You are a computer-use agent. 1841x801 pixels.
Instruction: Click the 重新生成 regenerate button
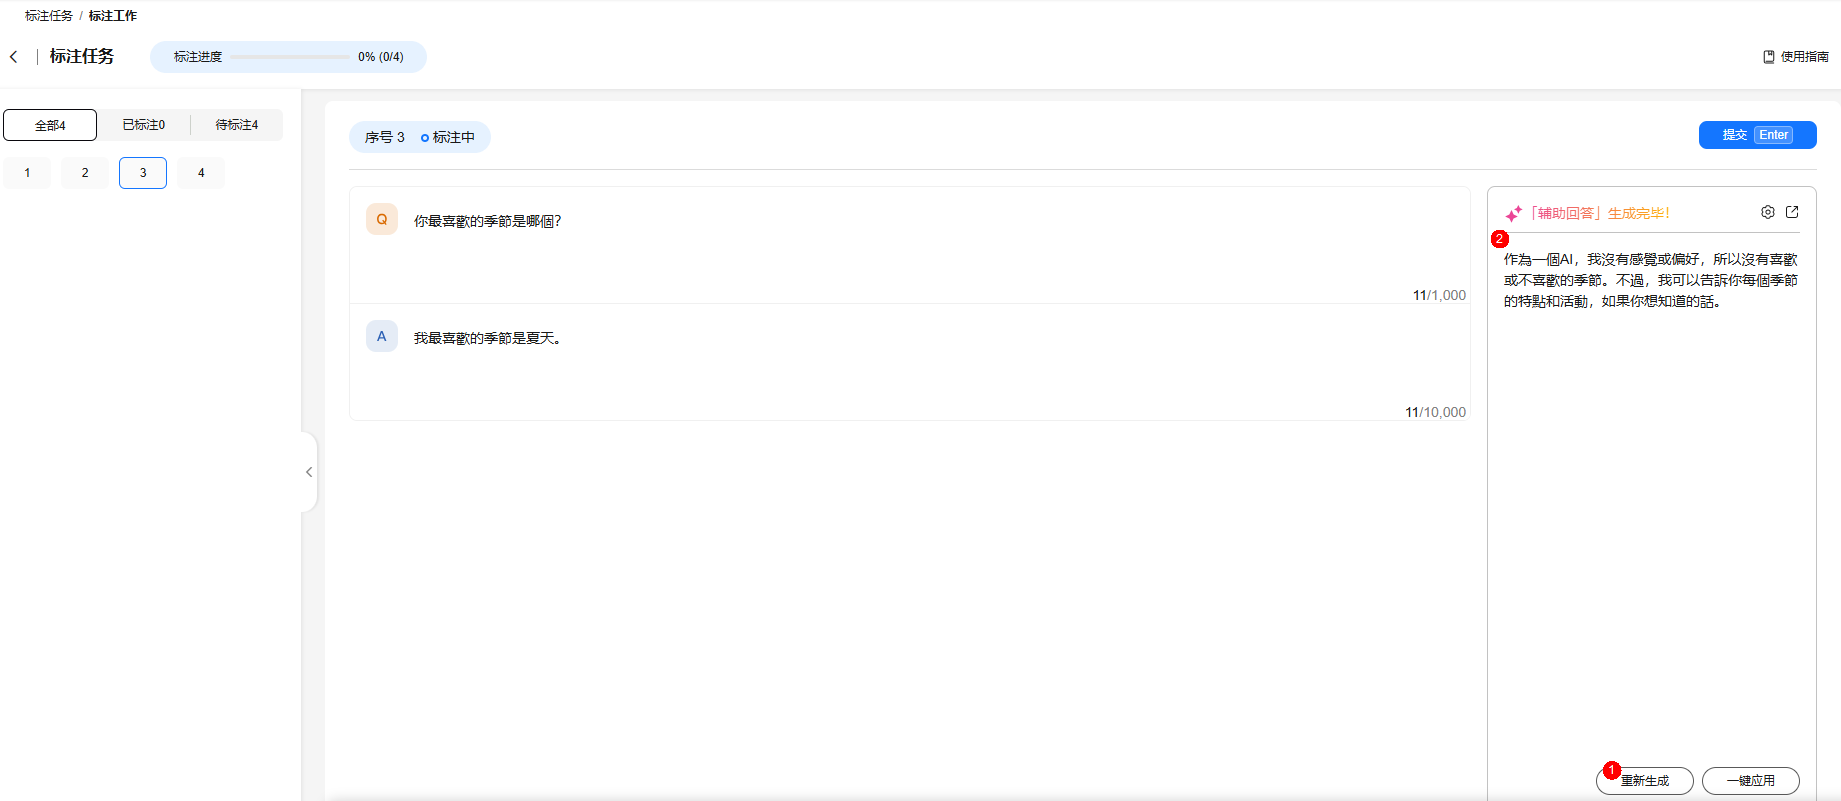pyautogui.click(x=1645, y=781)
